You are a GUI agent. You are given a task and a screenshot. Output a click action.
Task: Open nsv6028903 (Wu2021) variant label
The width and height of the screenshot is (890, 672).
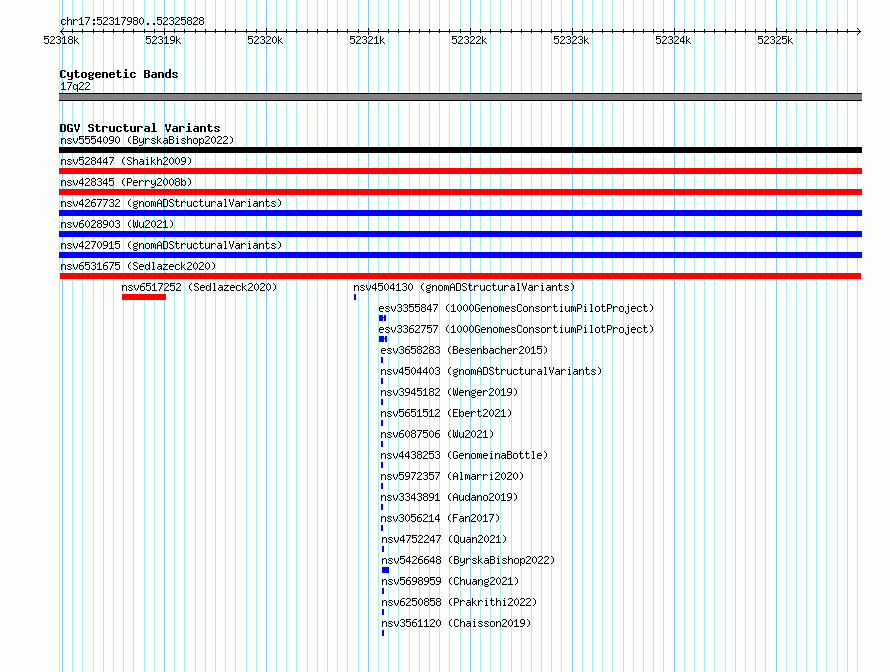[x=117, y=224]
